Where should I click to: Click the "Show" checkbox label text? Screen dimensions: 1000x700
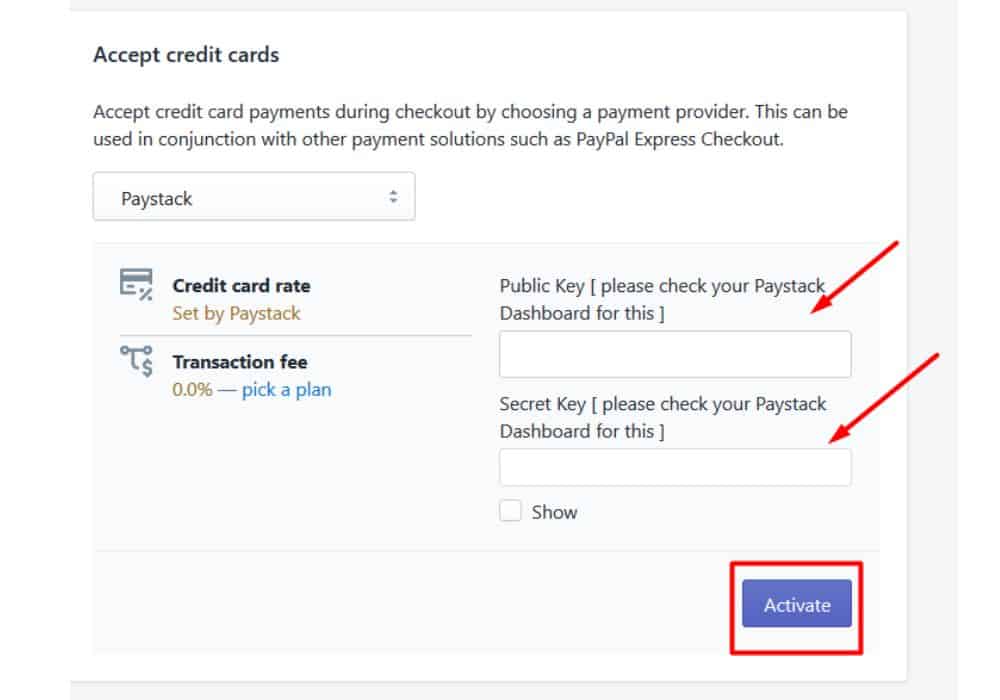(x=554, y=512)
